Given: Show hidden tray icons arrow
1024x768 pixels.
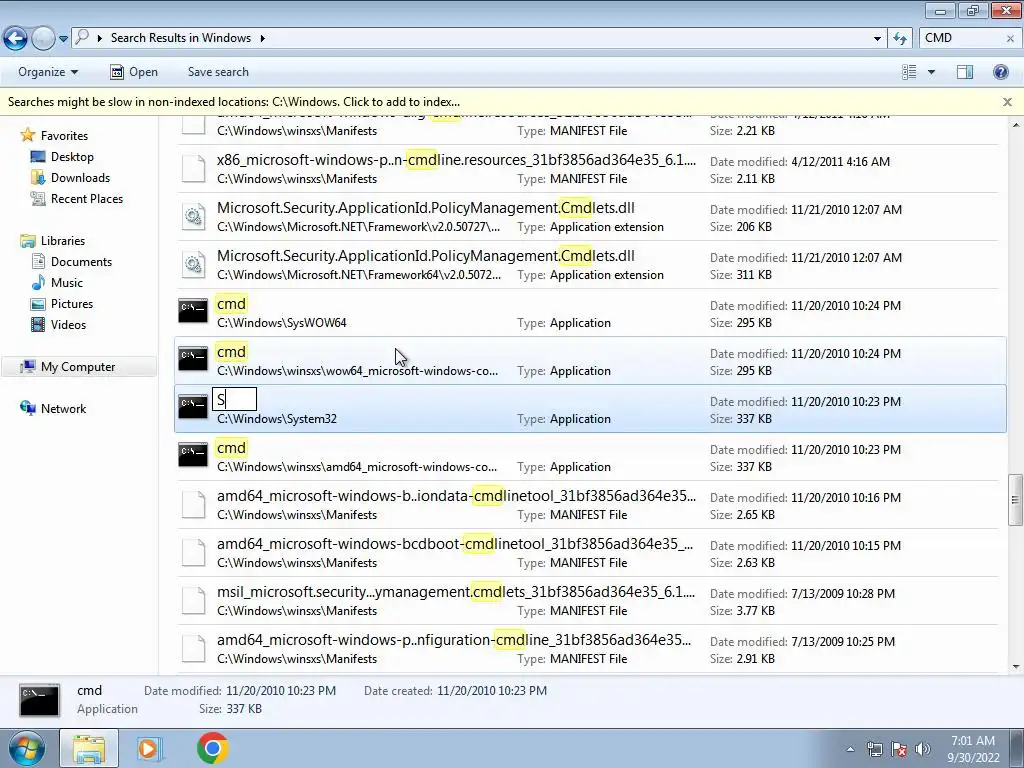Looking at the screenshot, I should (850, 749).
